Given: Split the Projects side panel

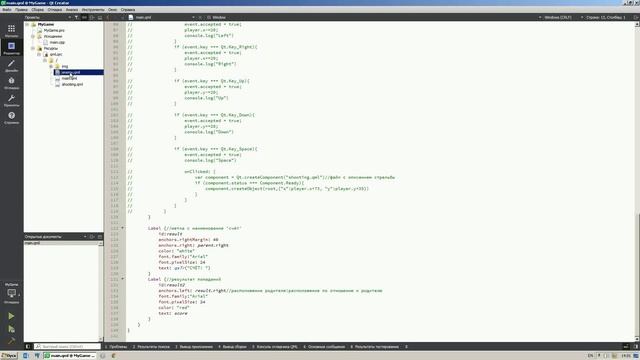Looking at the screenshot, I should (x=92, y=18).
